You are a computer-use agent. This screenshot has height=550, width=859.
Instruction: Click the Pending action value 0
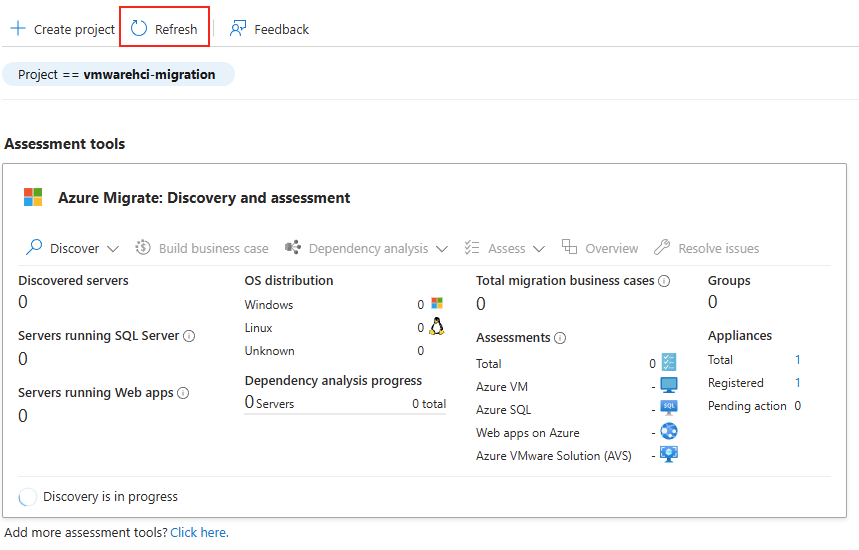(798, 406)
